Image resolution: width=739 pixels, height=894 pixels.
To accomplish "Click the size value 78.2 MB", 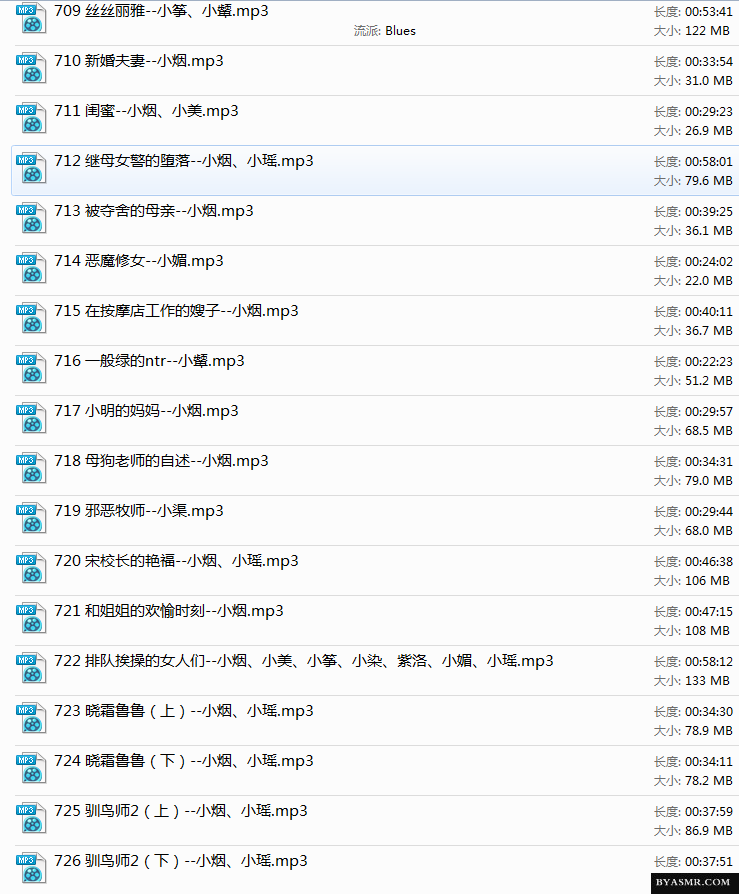I will (709, 781).
